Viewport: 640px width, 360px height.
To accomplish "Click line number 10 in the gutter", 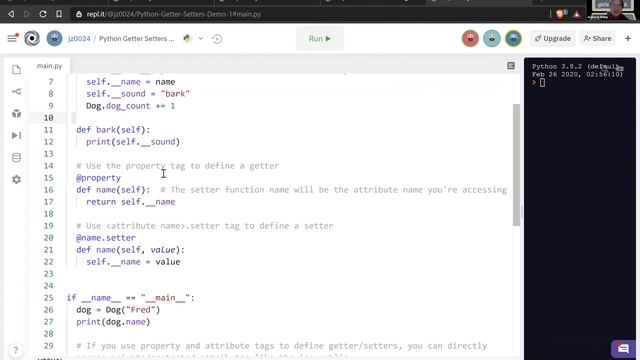I will click(48, 118).
